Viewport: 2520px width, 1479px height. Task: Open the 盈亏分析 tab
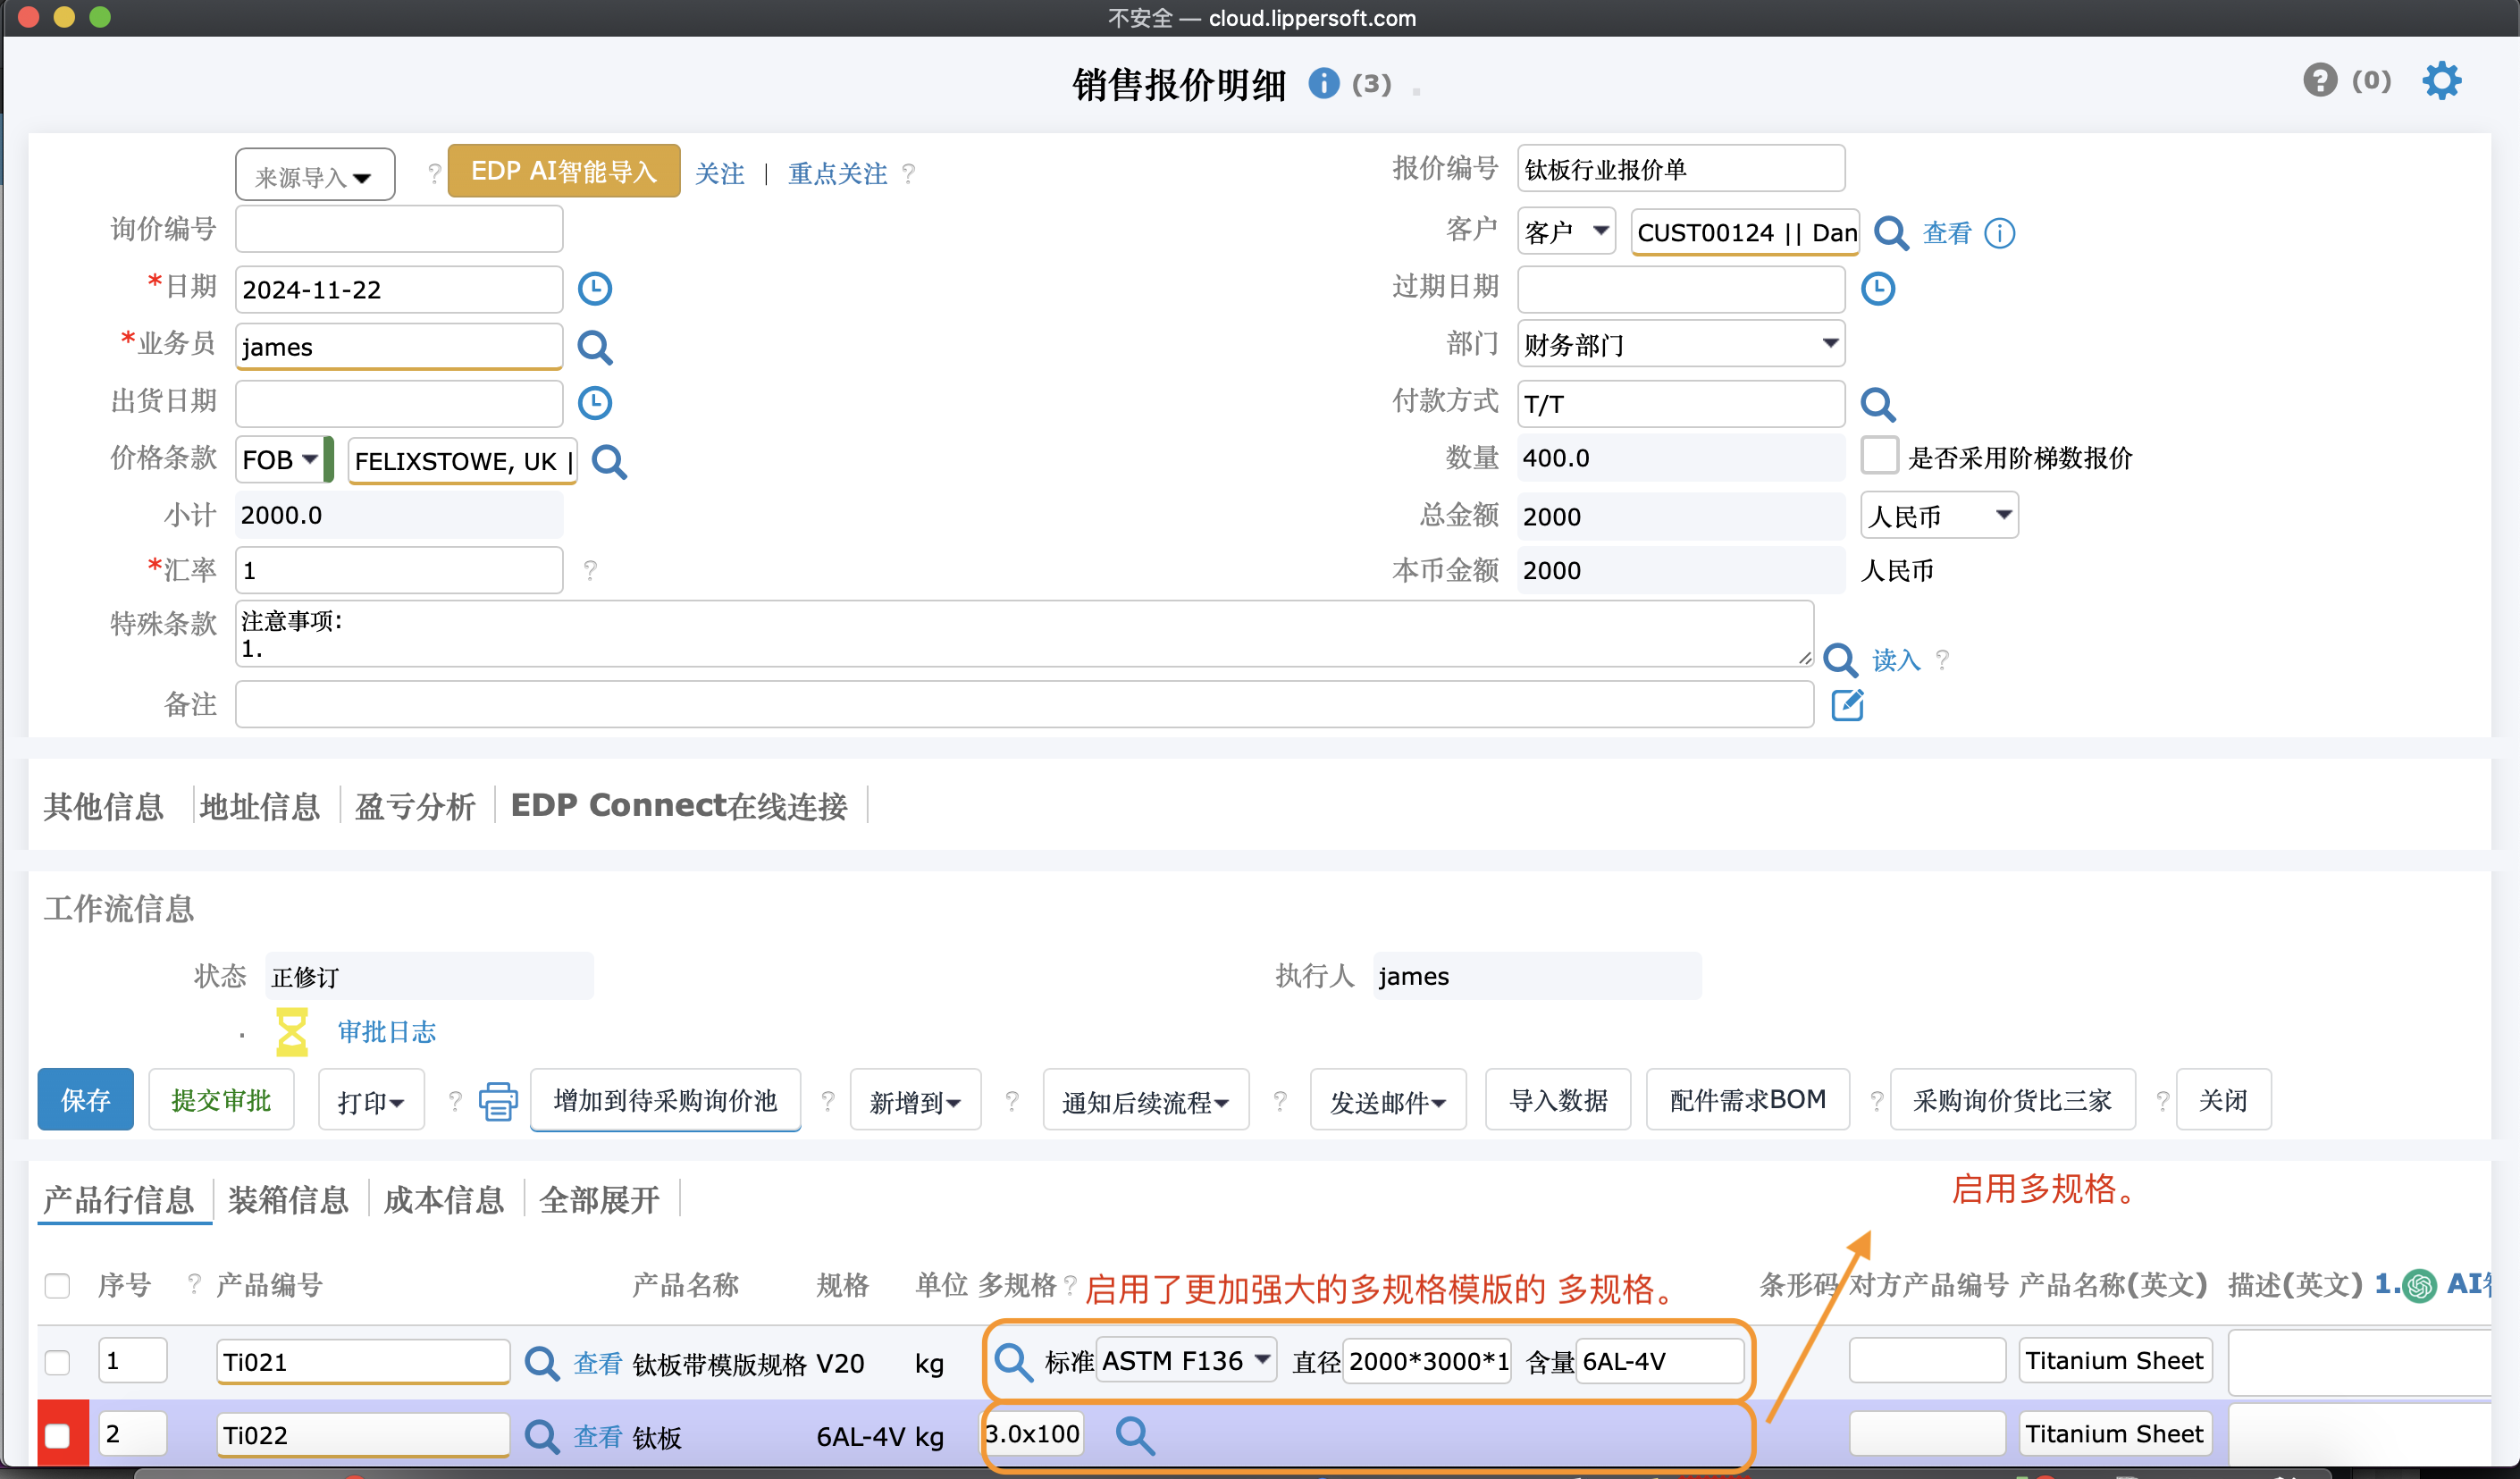415,806
